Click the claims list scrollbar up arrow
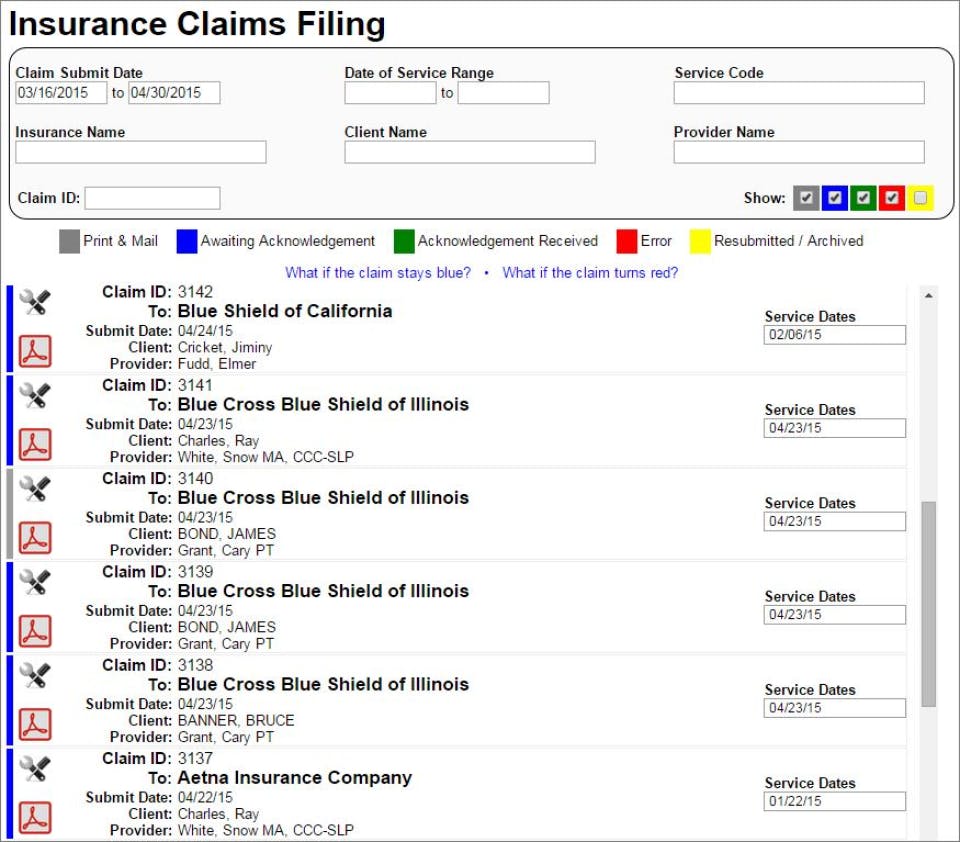The width and height of the screenshot is (960, 842). pyautogui.click(x=929, y=296)
